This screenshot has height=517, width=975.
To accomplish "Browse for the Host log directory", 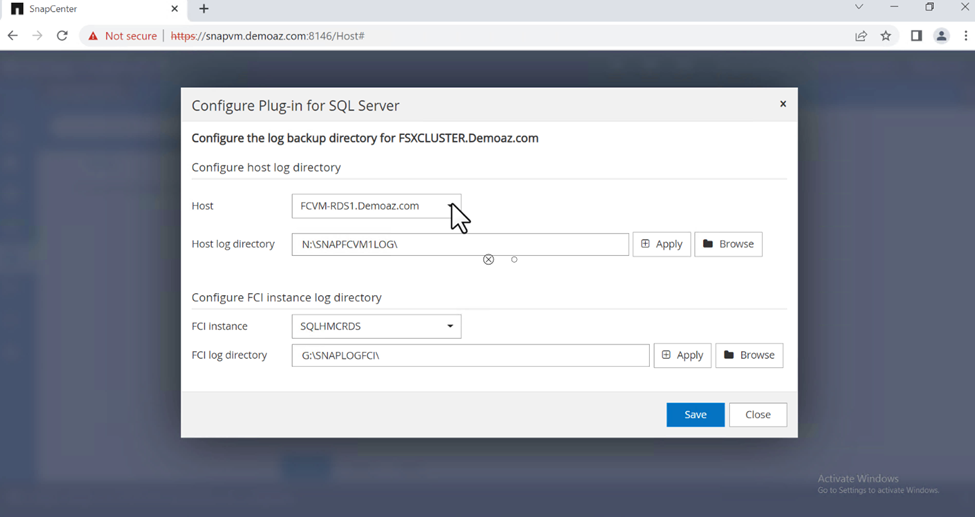I will pos(728,244).
